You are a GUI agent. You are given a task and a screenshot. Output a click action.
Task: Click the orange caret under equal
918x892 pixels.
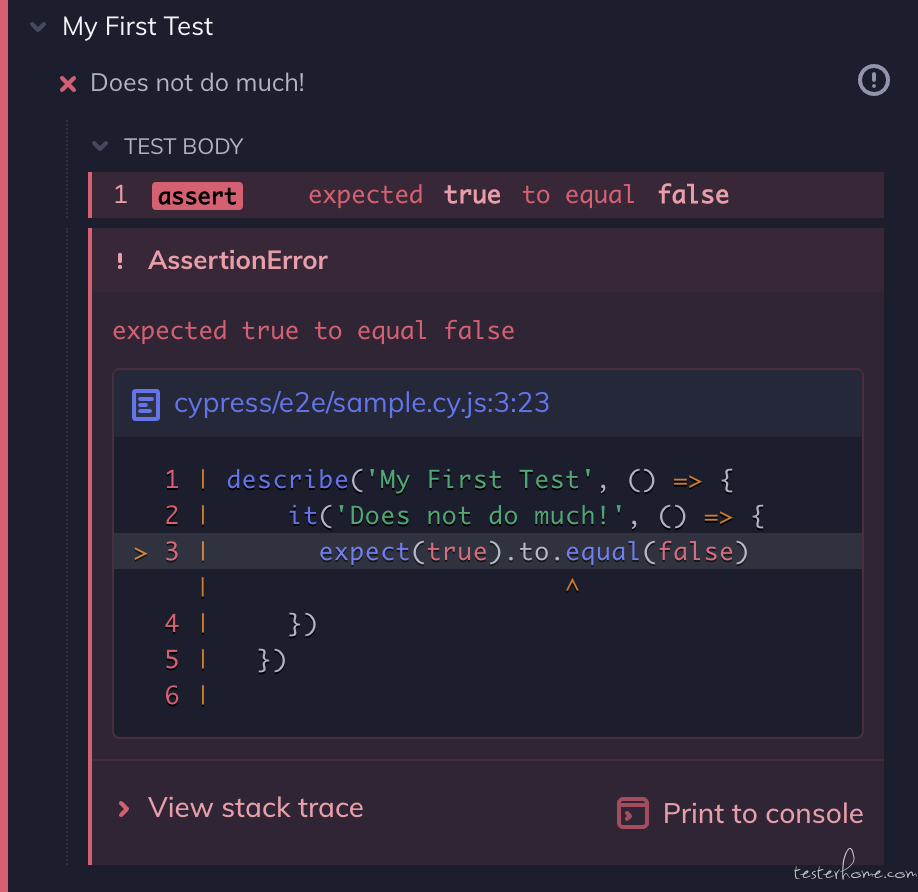pos(572,585)
